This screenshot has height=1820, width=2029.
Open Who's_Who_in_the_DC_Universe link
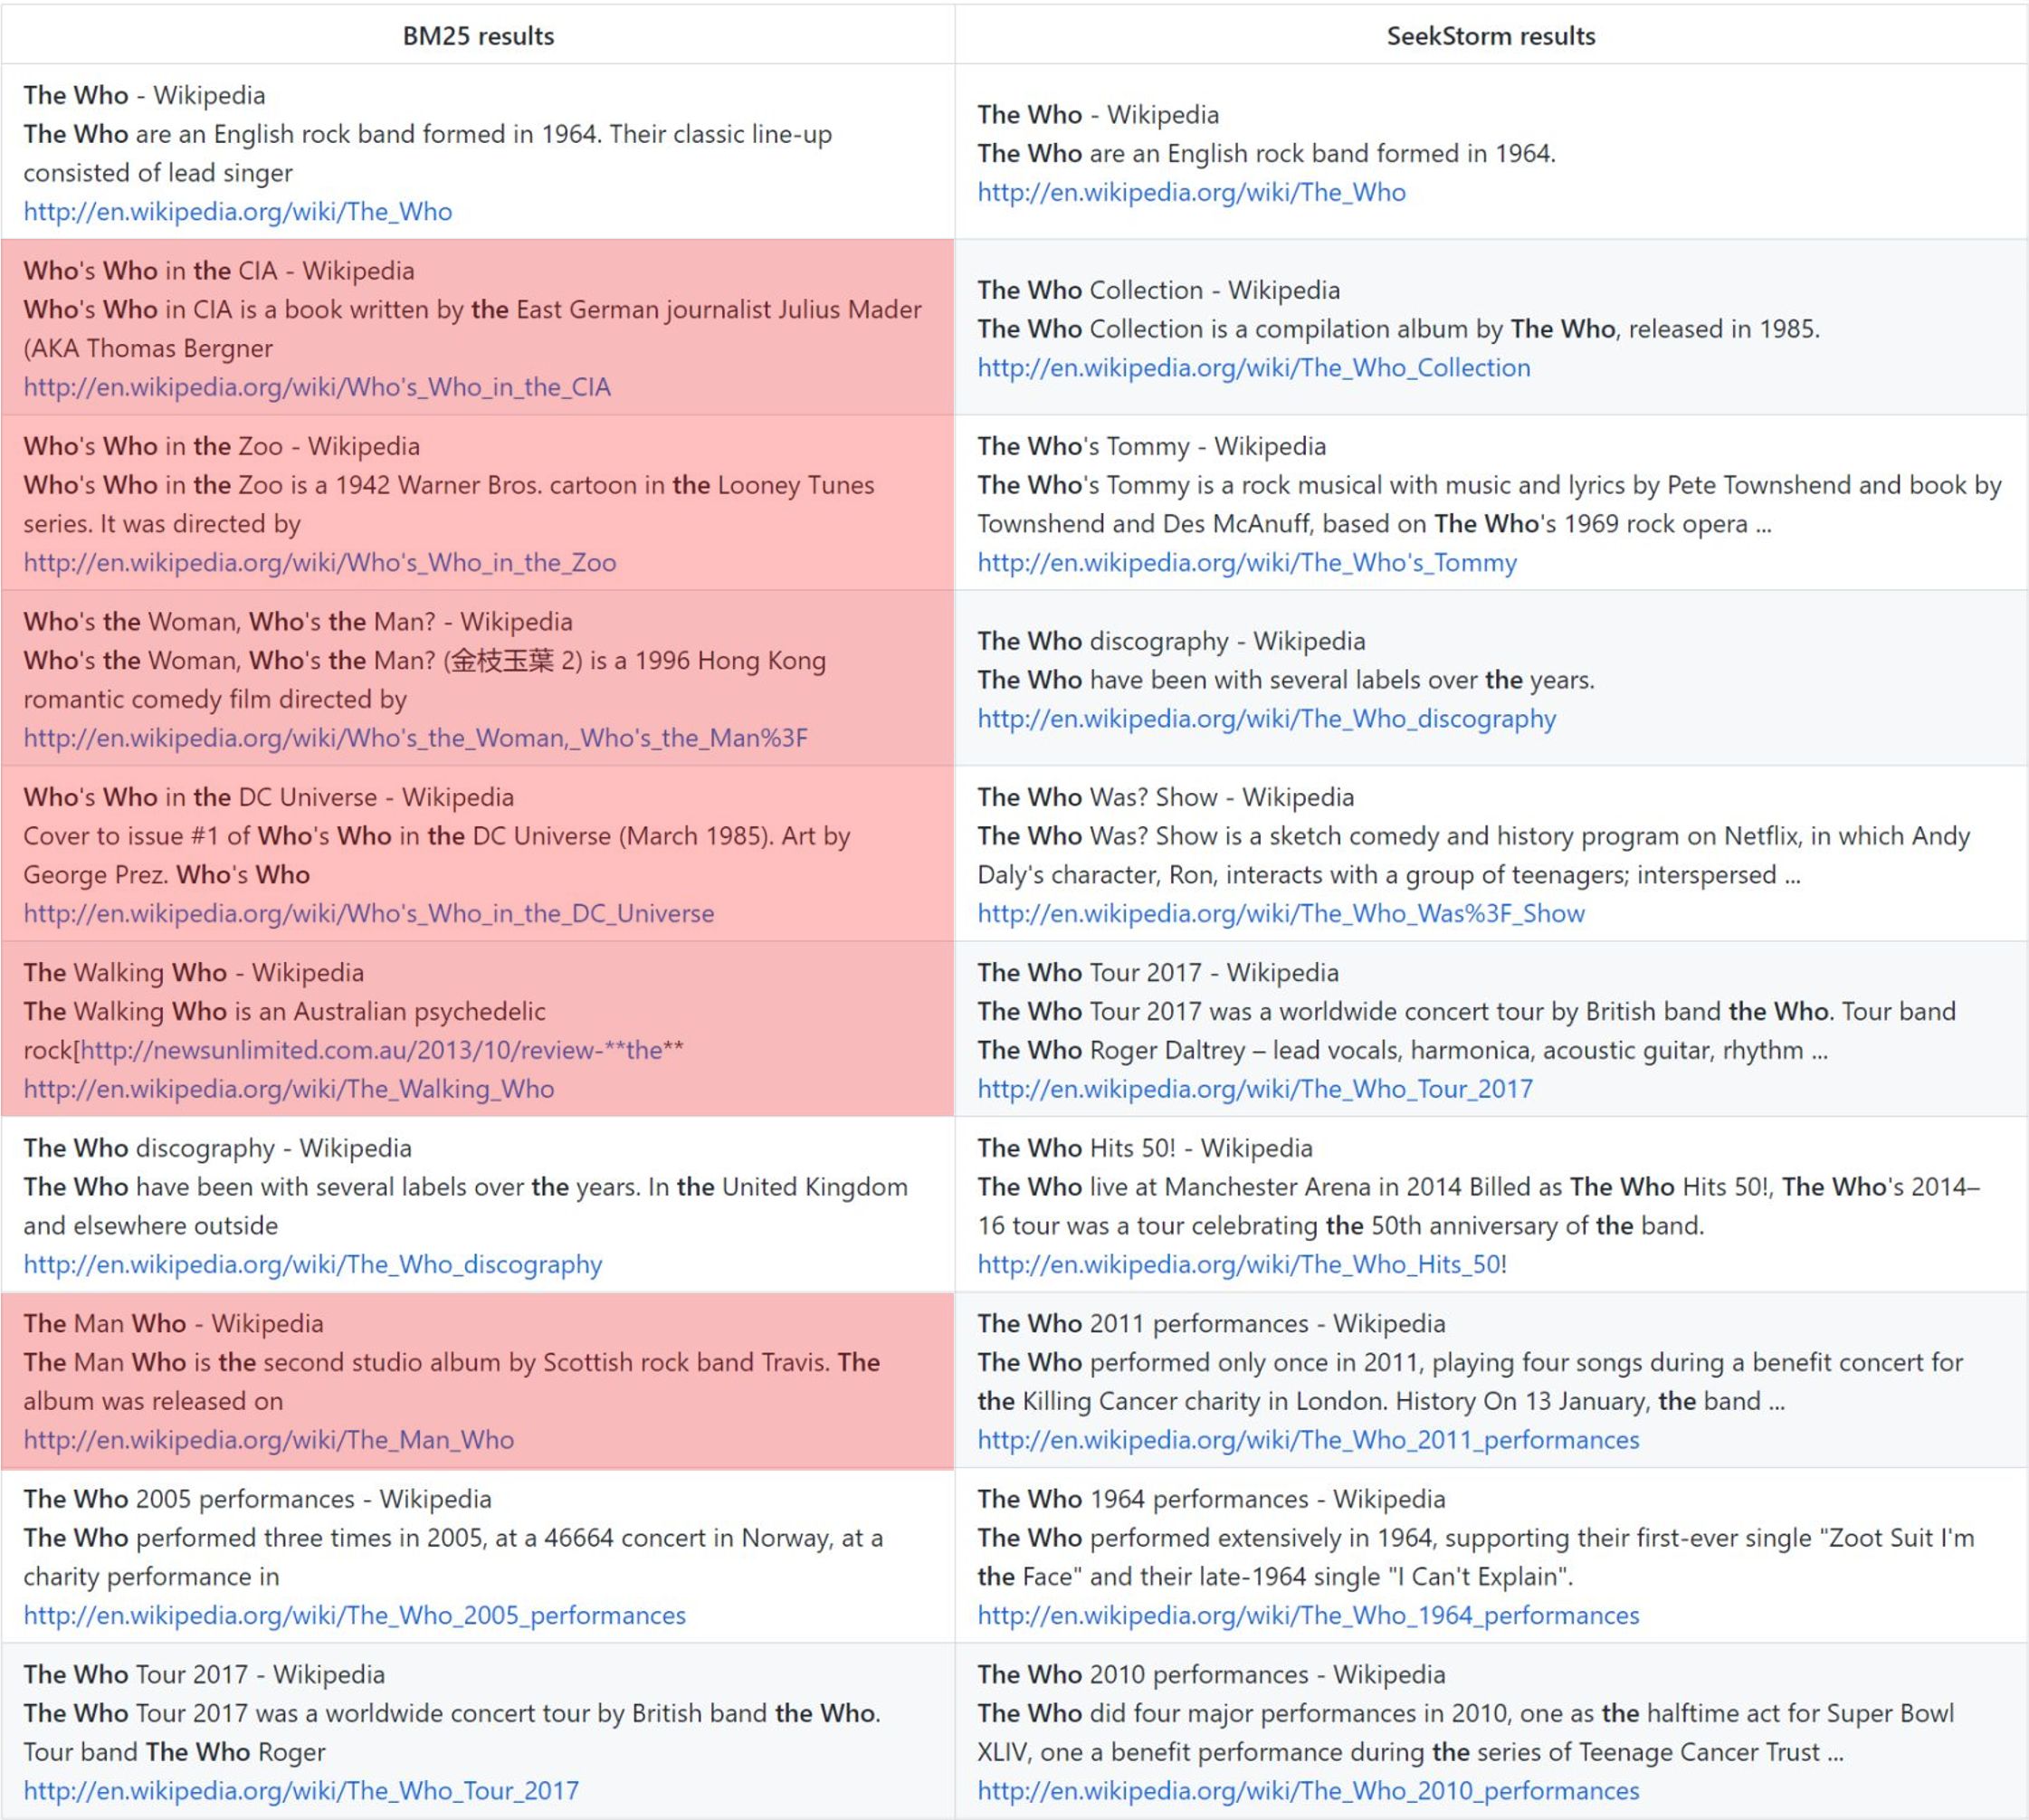click(x=368, y=914)
